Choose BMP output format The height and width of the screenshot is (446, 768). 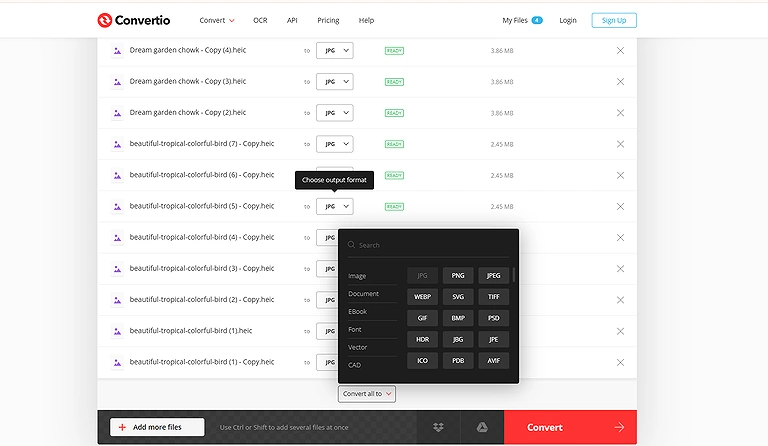click(458, 318)
